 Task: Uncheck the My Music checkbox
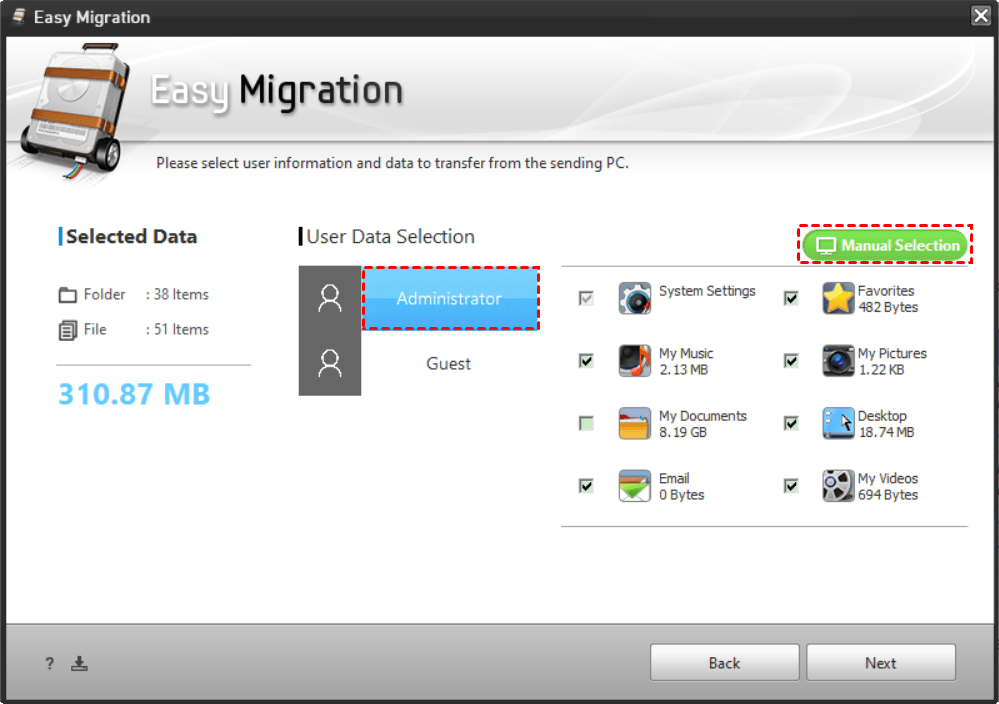(587, 361)
